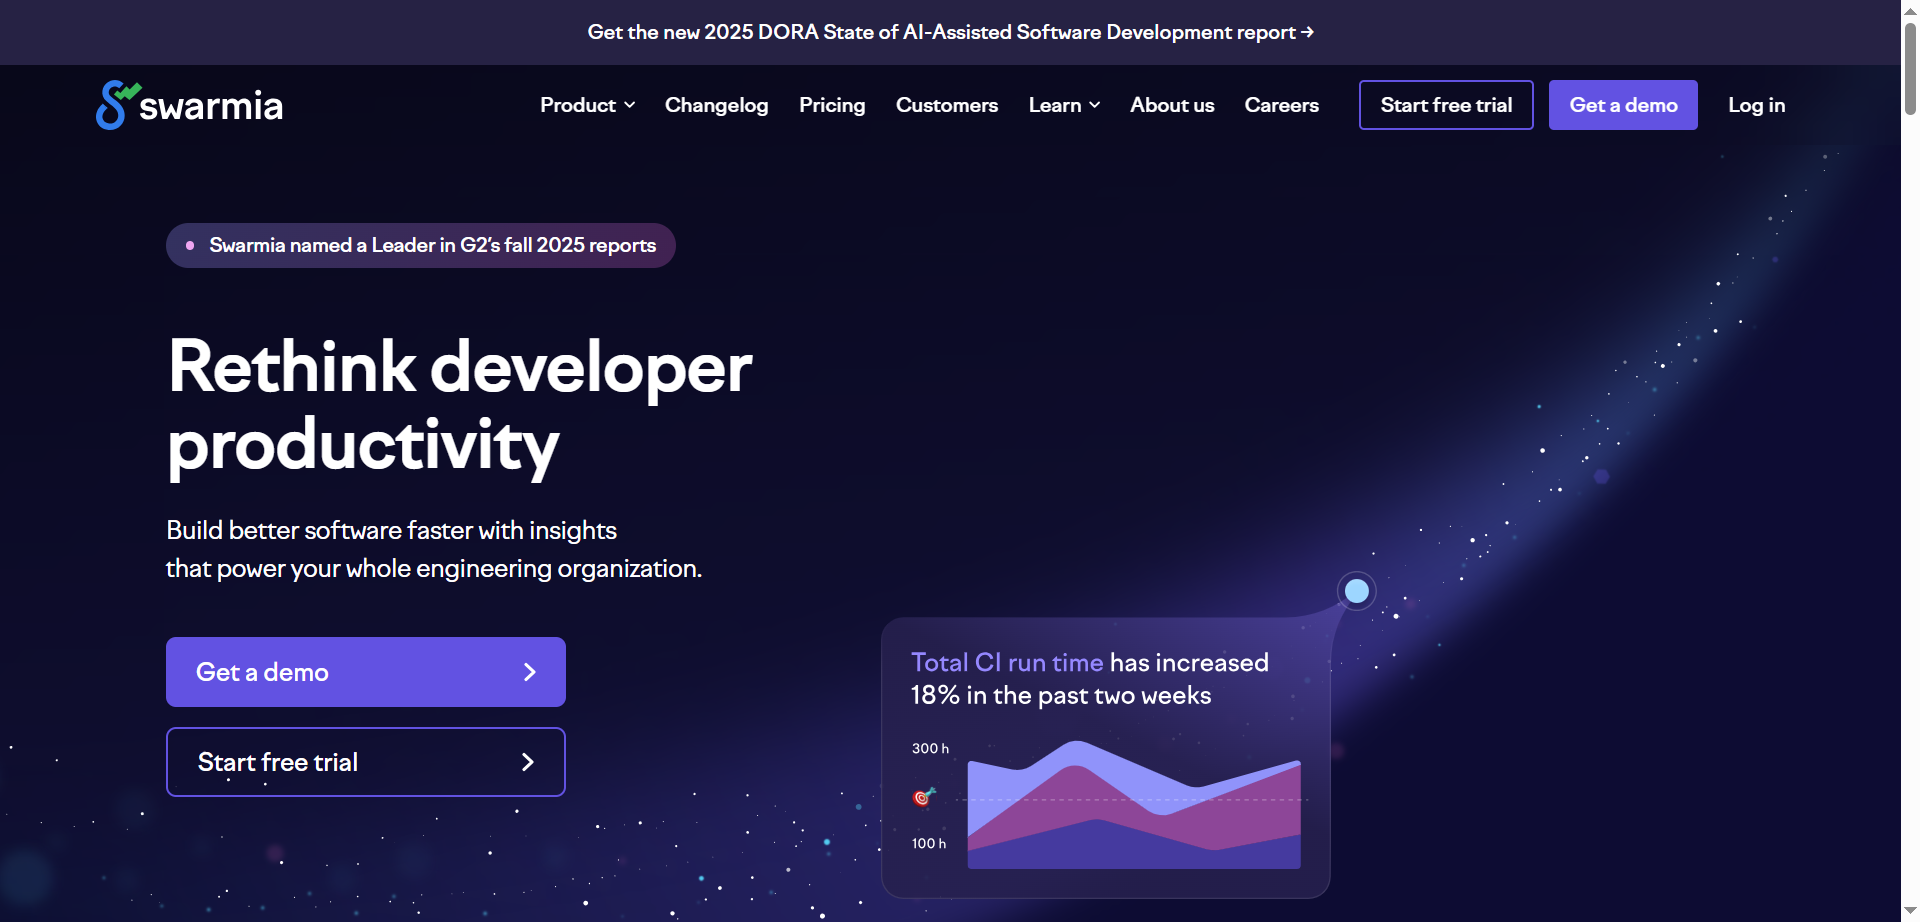Click the "300 h" chart axis label
The width and height of the screenshot is (1920, 922).
point(930,748)
